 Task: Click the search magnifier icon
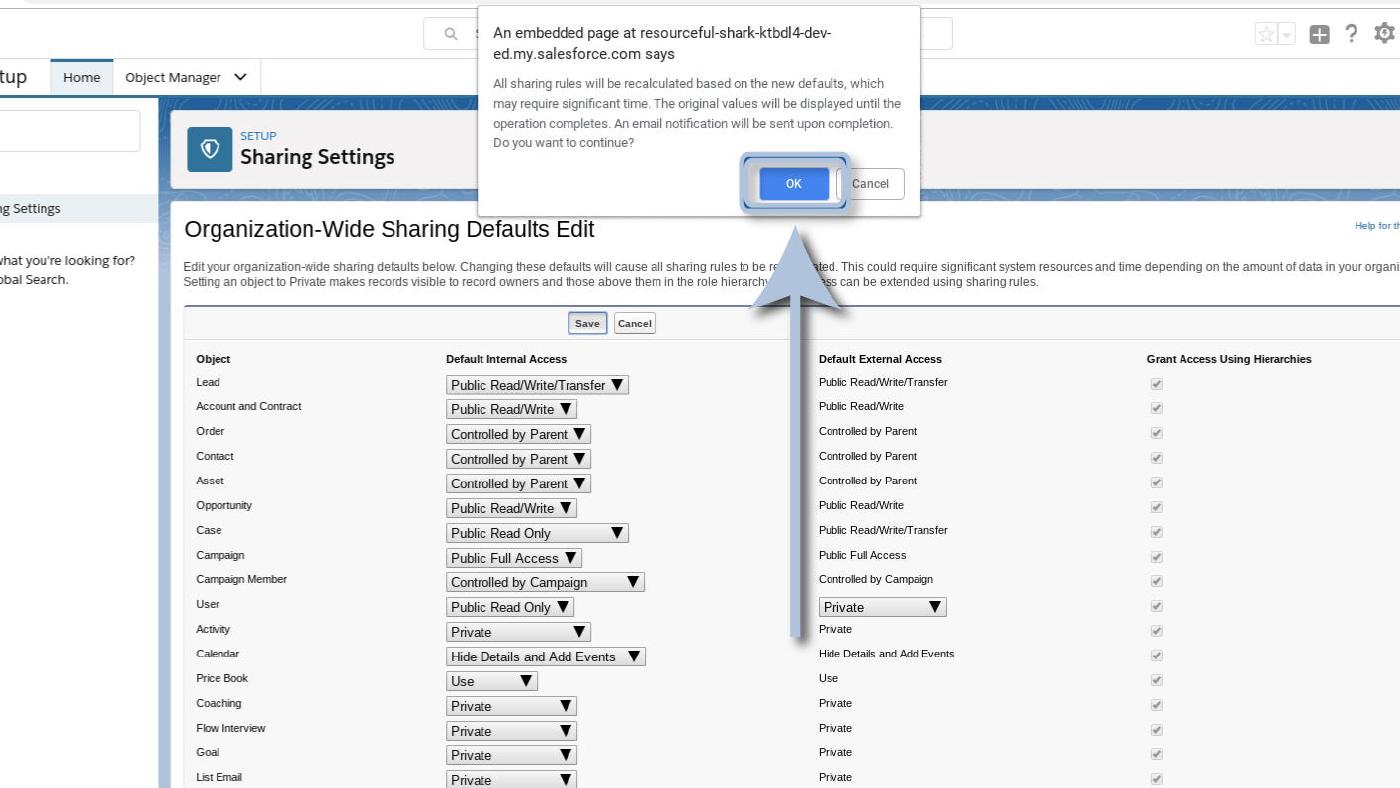click(x=450, y=34)
